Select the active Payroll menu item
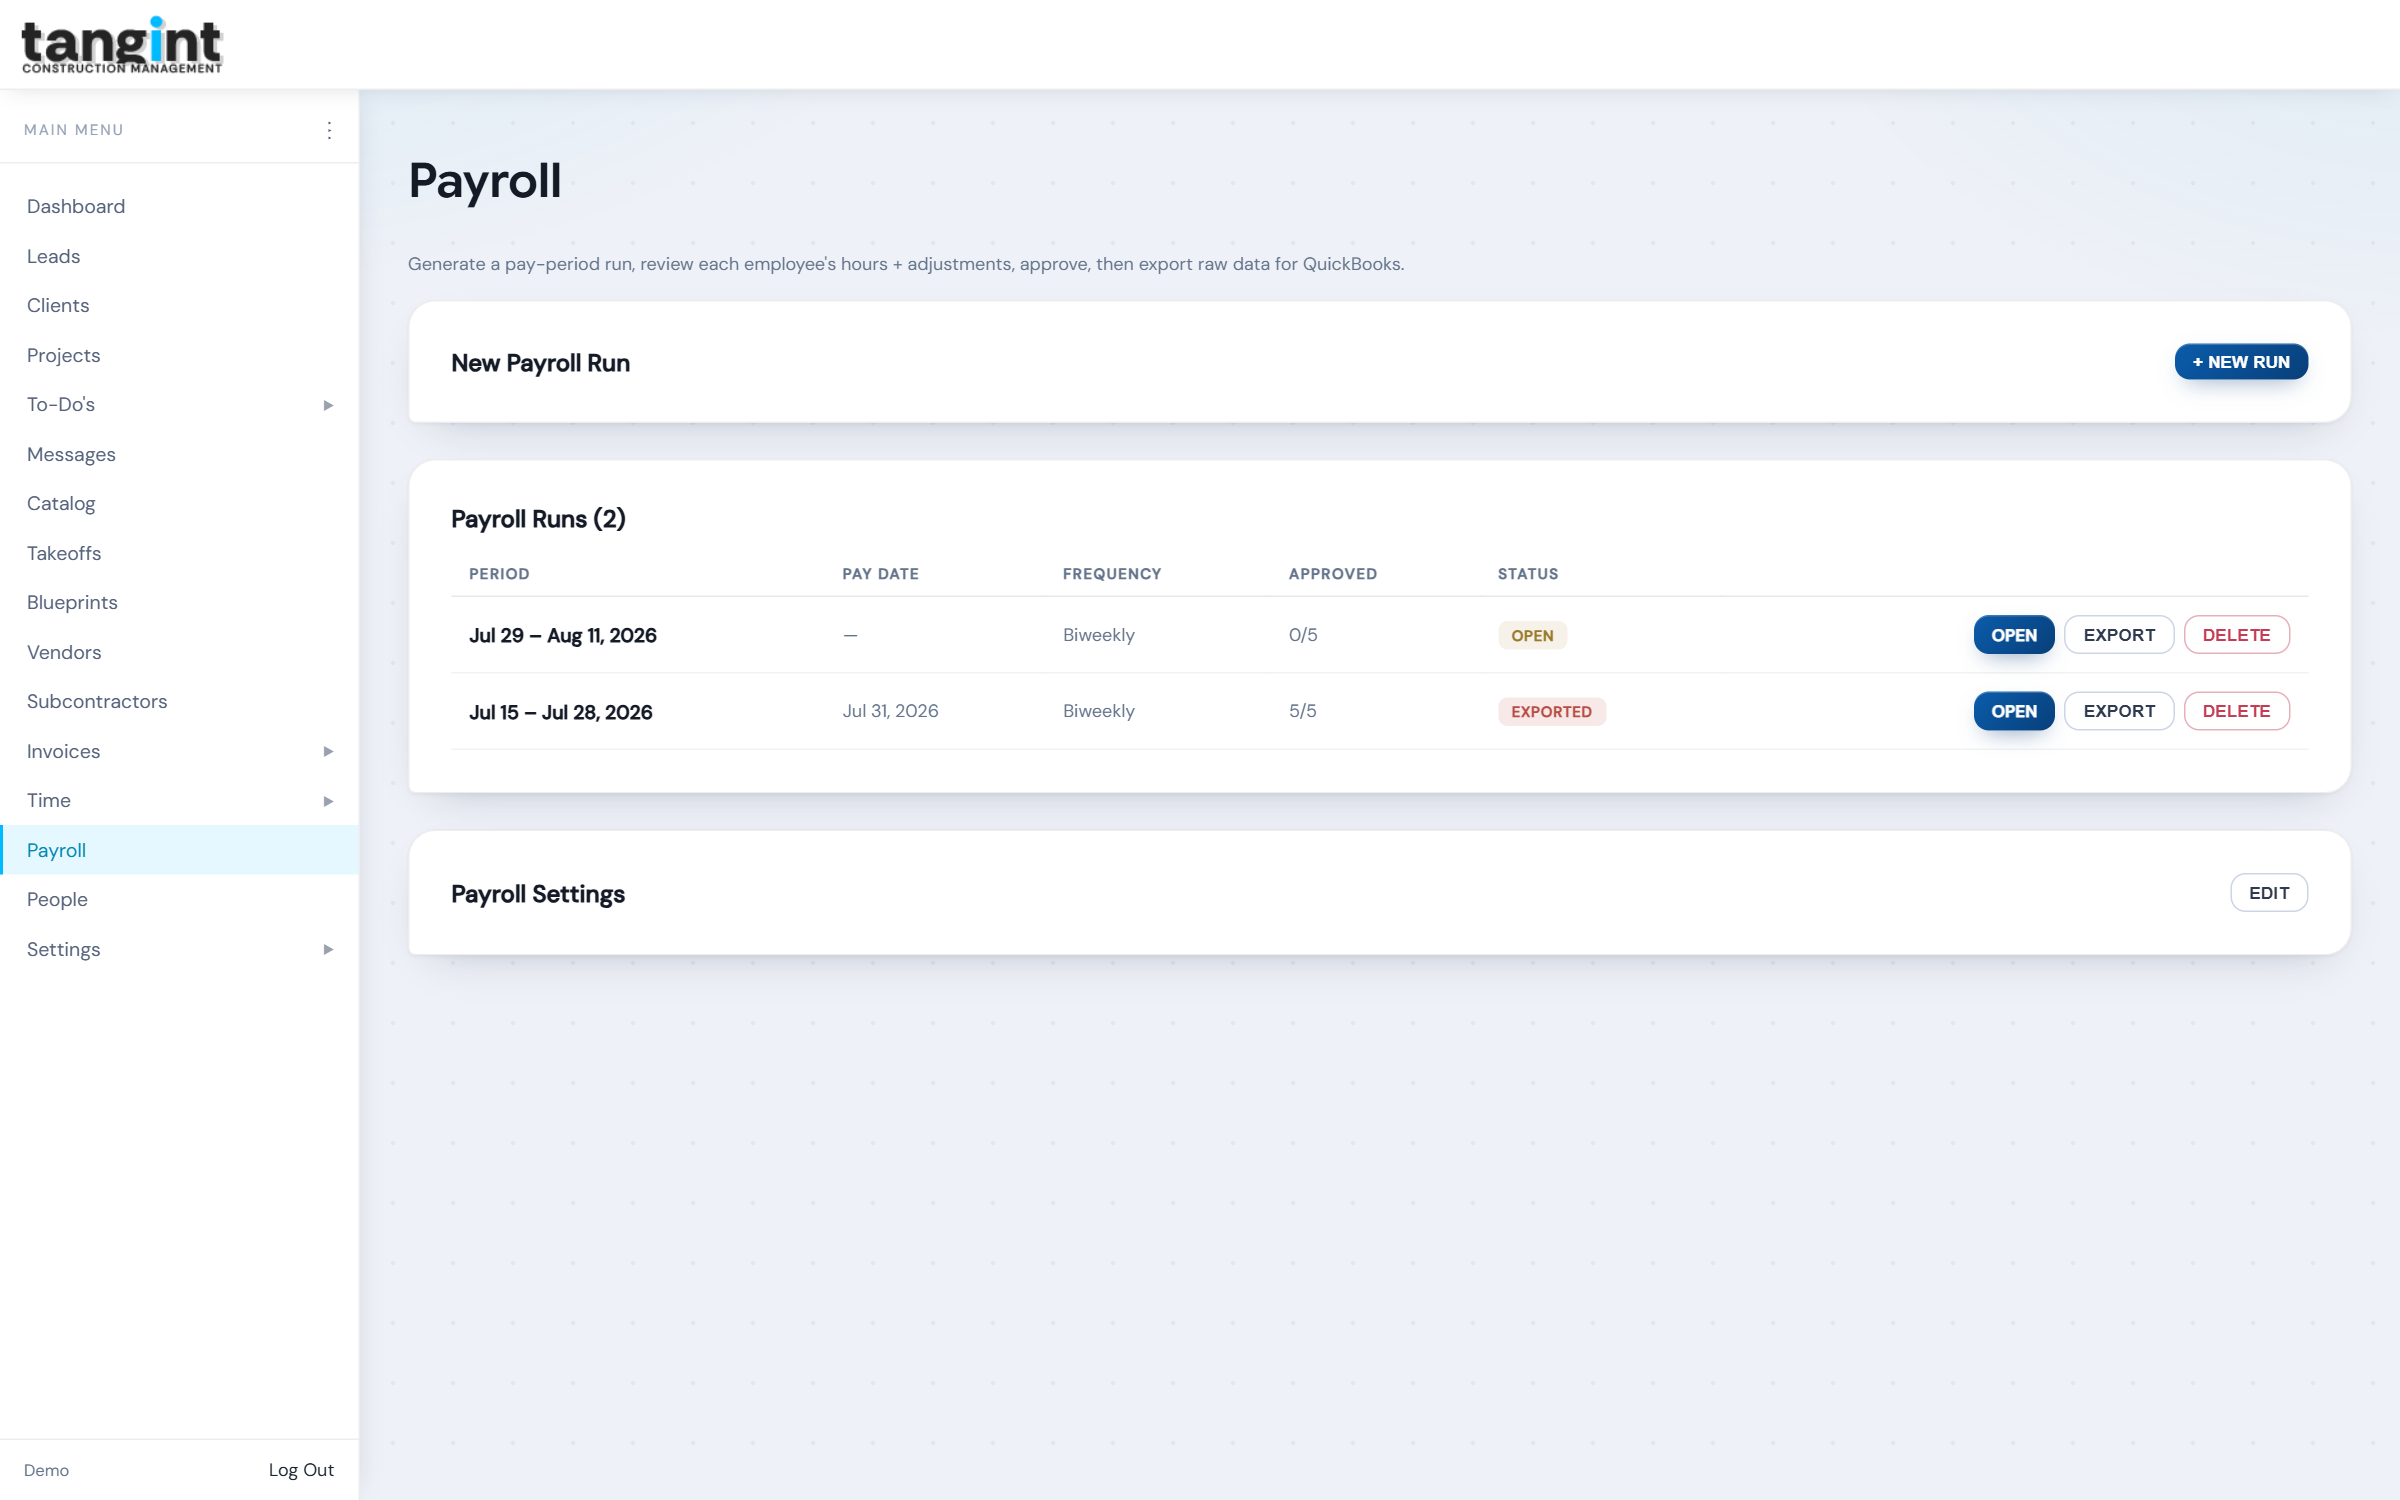This screenshot has height=1500, width=2400. [180, 850]
